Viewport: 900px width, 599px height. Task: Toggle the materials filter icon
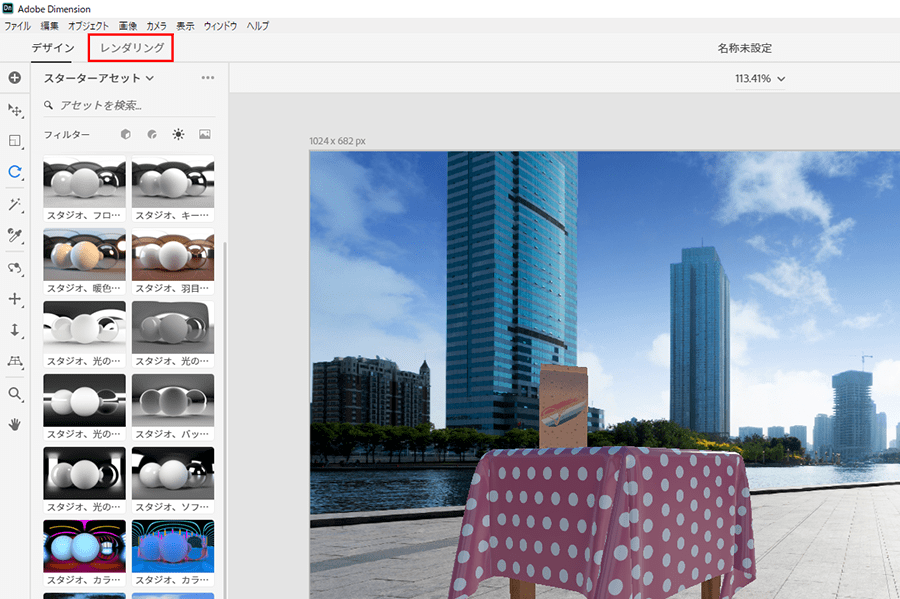pyautogui.click(x=152, y=134)
